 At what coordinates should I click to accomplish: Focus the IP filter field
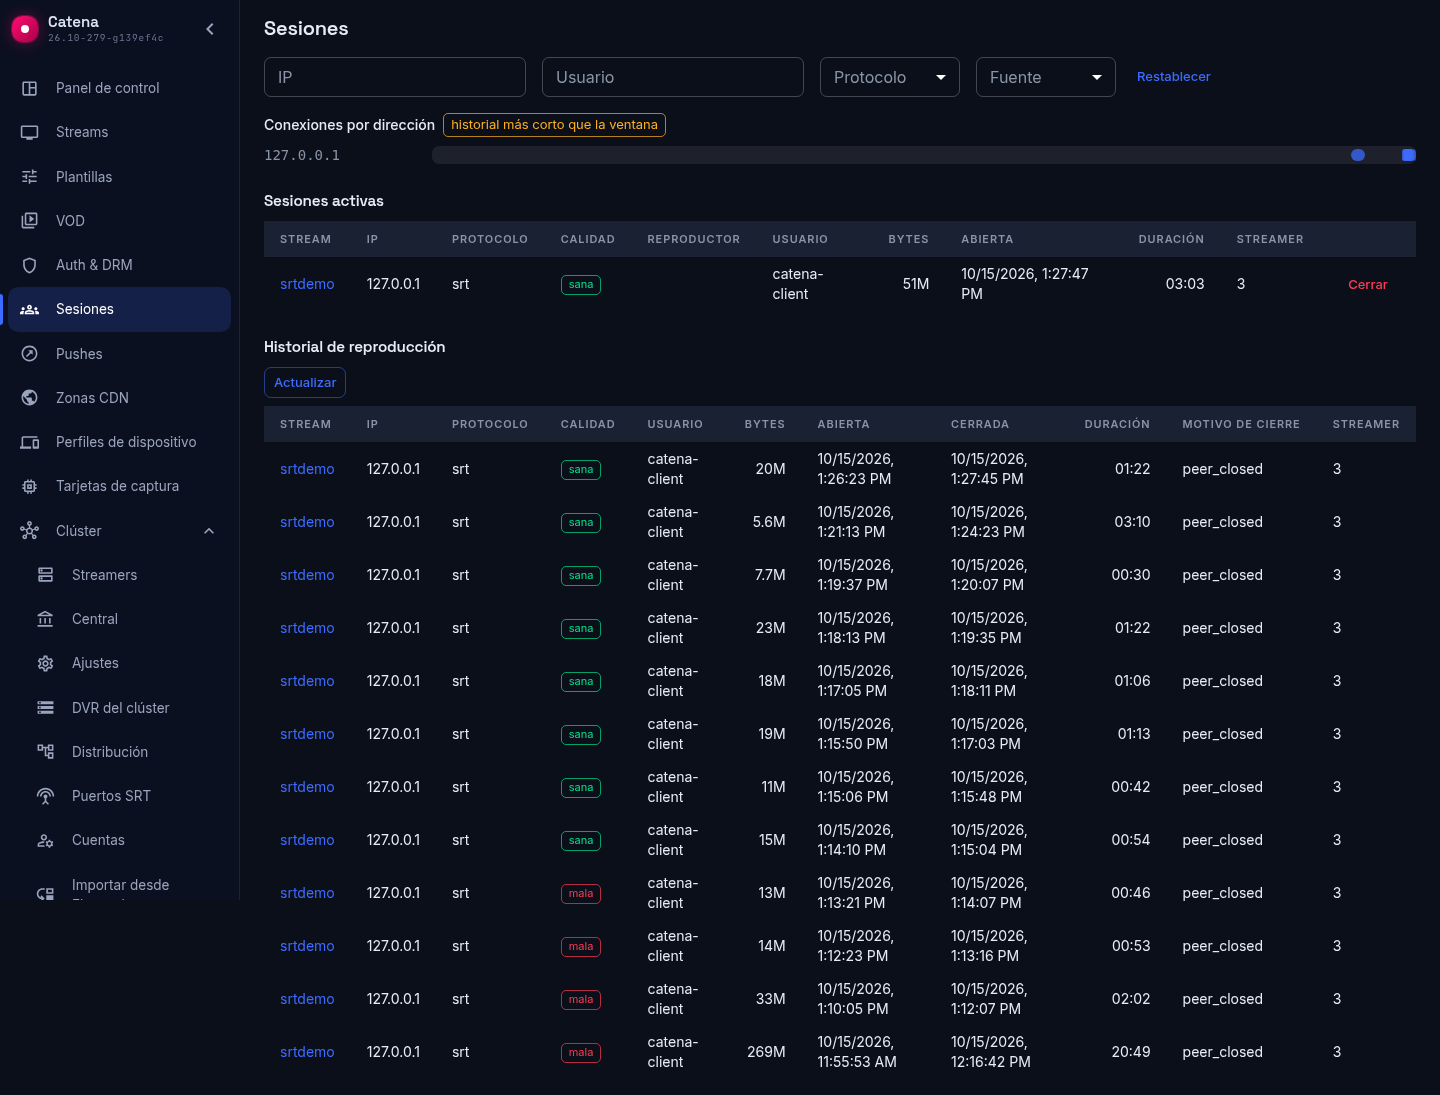pos(395,77)
